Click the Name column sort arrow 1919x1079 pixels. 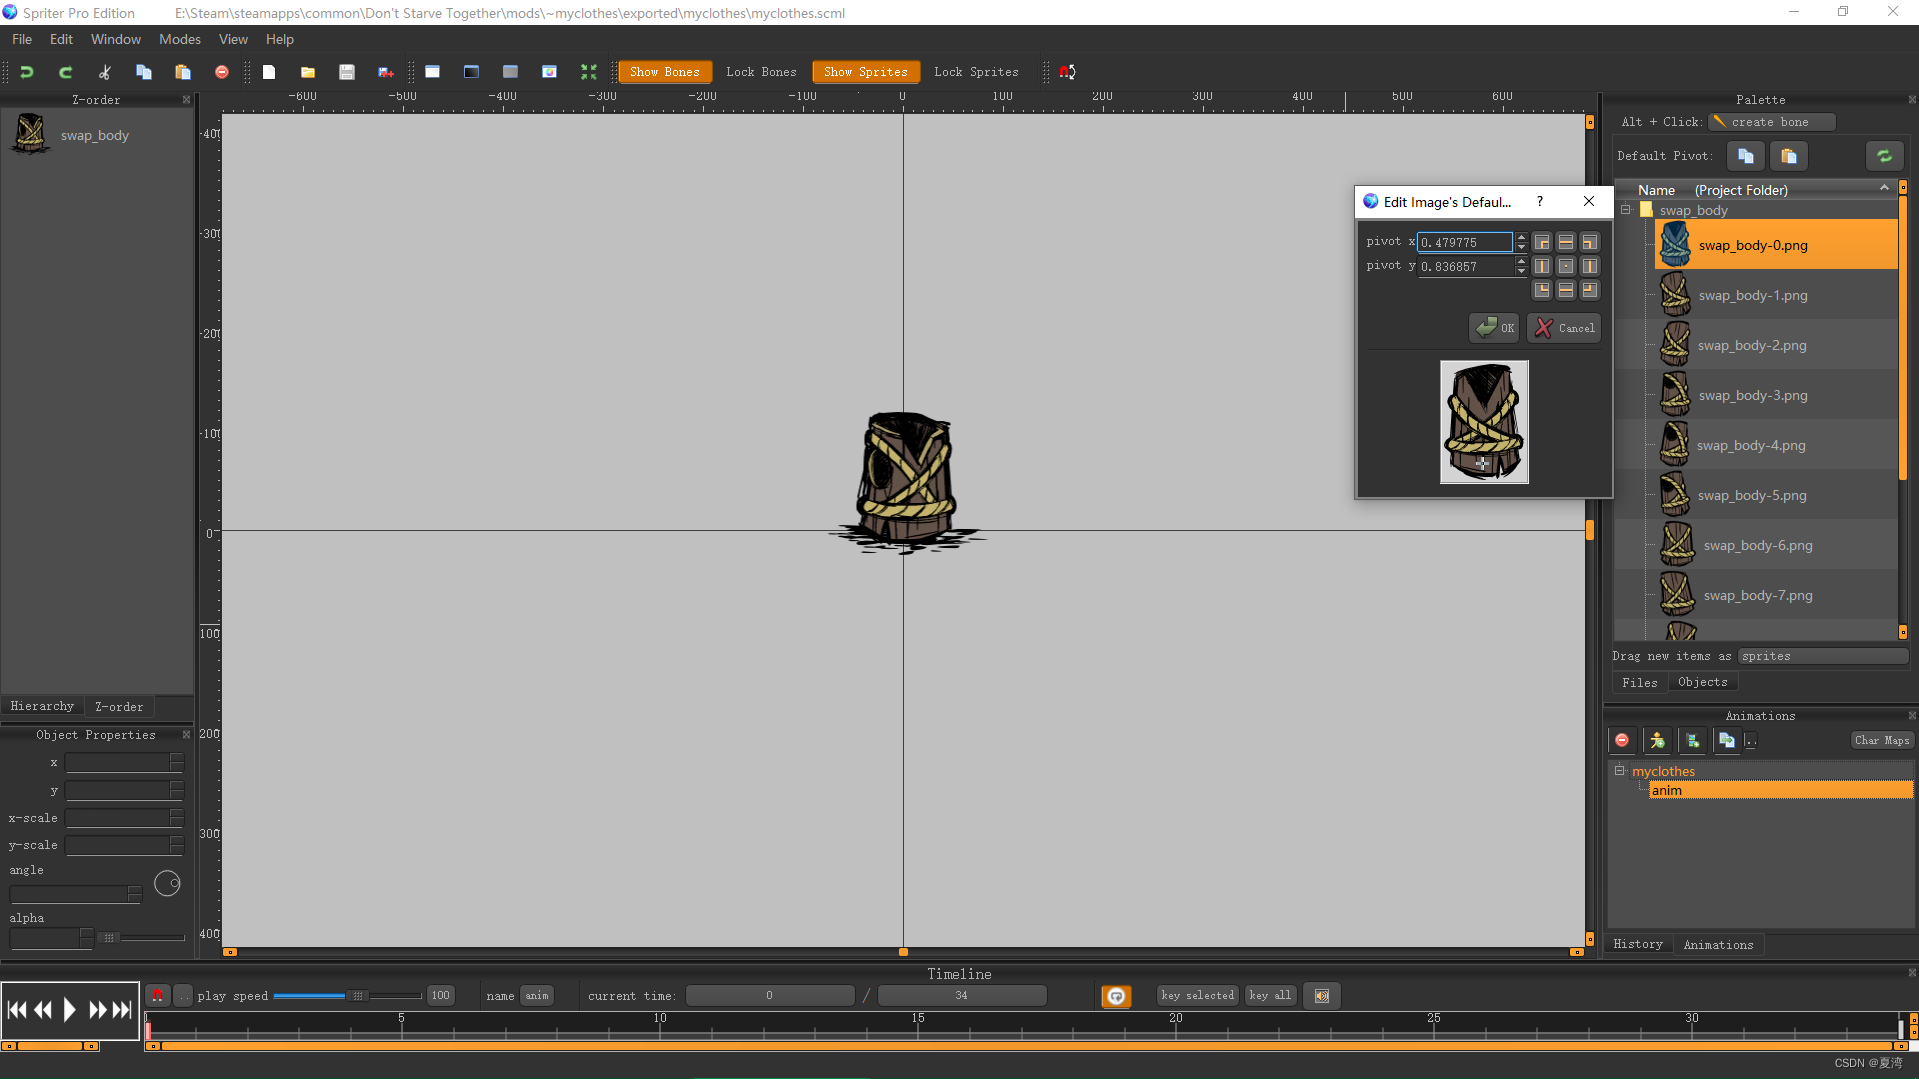click(1884, 188)
